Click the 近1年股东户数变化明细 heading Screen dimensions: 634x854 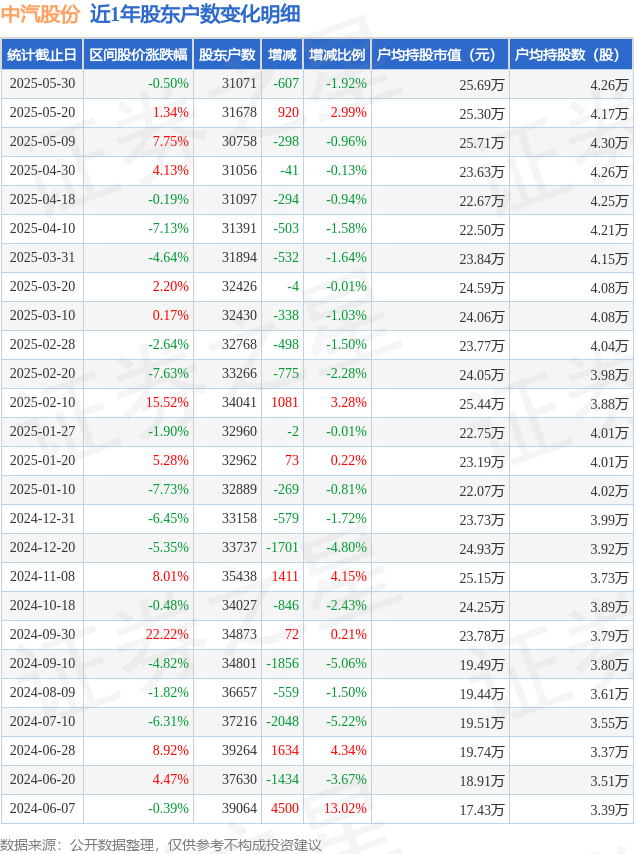[x=195, y=14]
